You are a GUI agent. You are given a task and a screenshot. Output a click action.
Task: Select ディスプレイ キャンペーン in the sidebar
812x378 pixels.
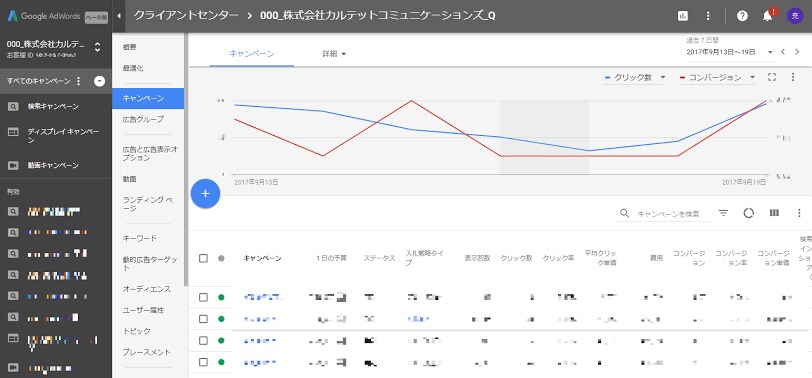(63, 136)
